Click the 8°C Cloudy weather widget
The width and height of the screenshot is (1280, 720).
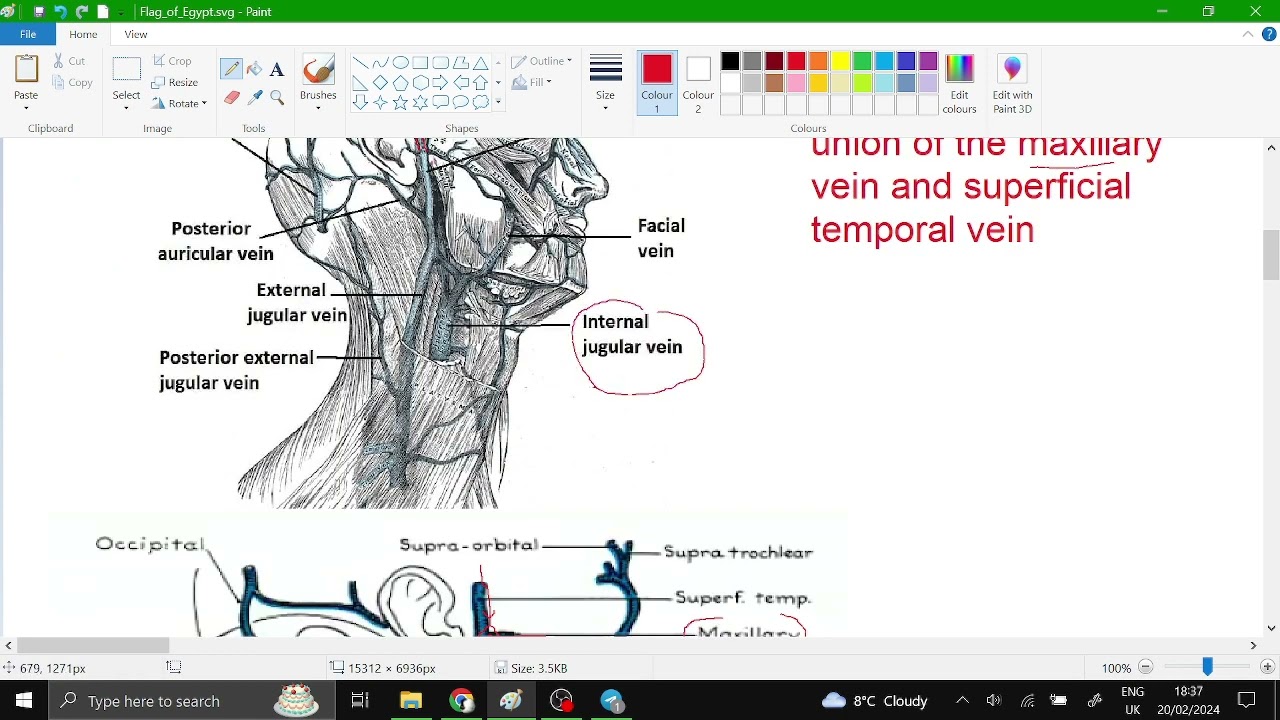click(875, 701)
